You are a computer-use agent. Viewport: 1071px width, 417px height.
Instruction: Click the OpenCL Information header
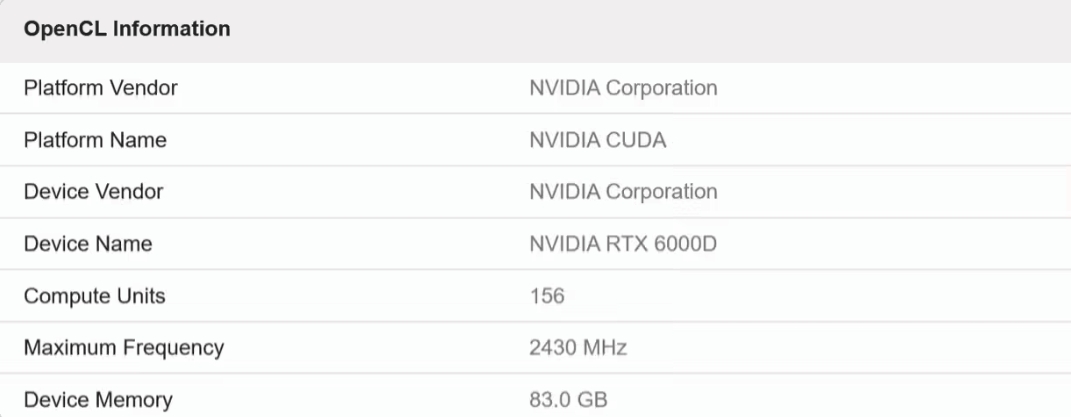pyautogui.click(x=127, y=29)
